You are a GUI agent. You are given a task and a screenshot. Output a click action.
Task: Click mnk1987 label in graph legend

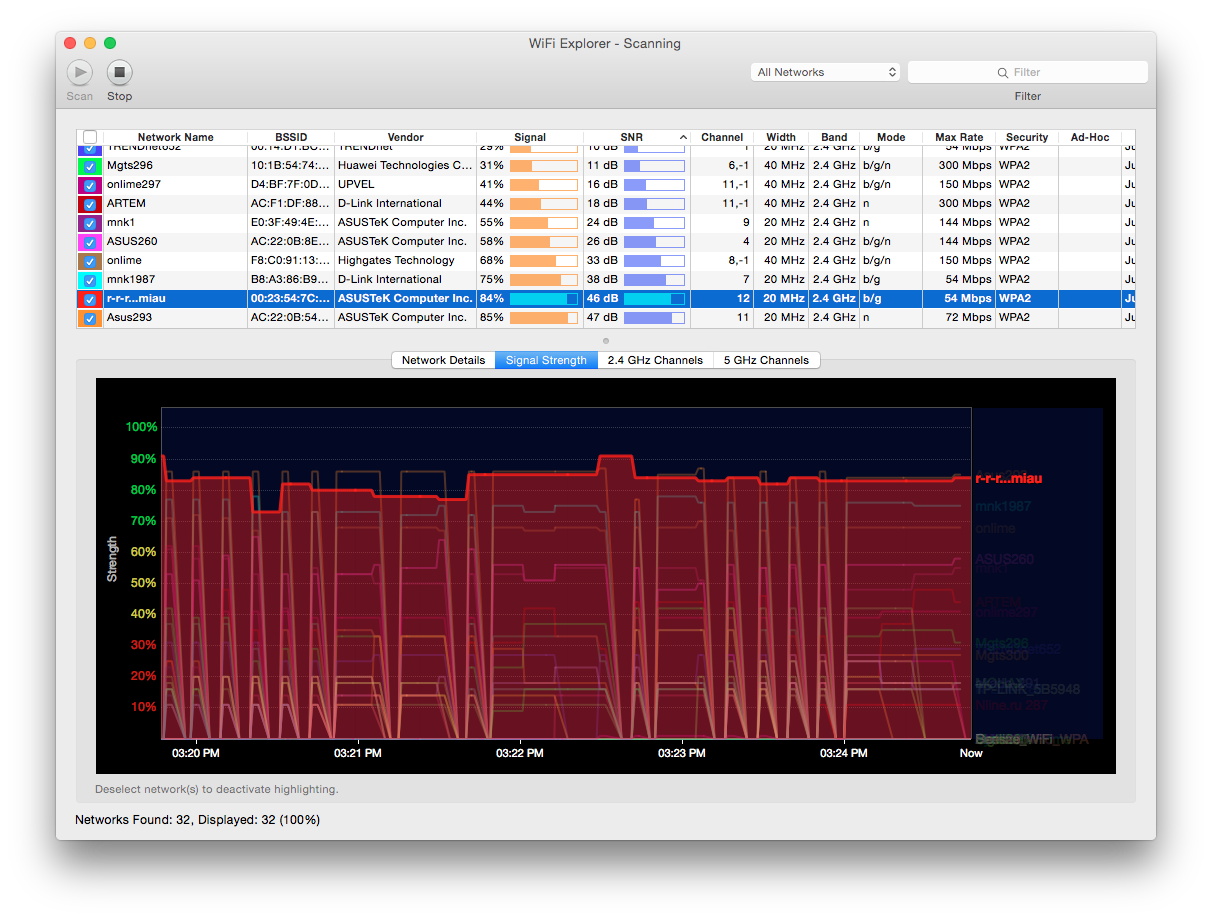tap(1003, 507)
